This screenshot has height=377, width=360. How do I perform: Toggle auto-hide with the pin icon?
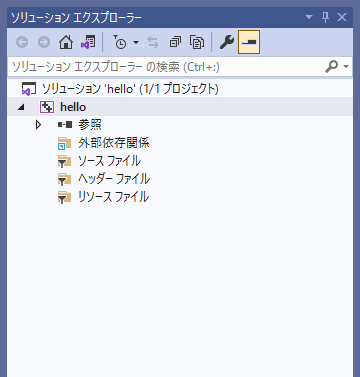pyautogui.click(x=325, y=17)
